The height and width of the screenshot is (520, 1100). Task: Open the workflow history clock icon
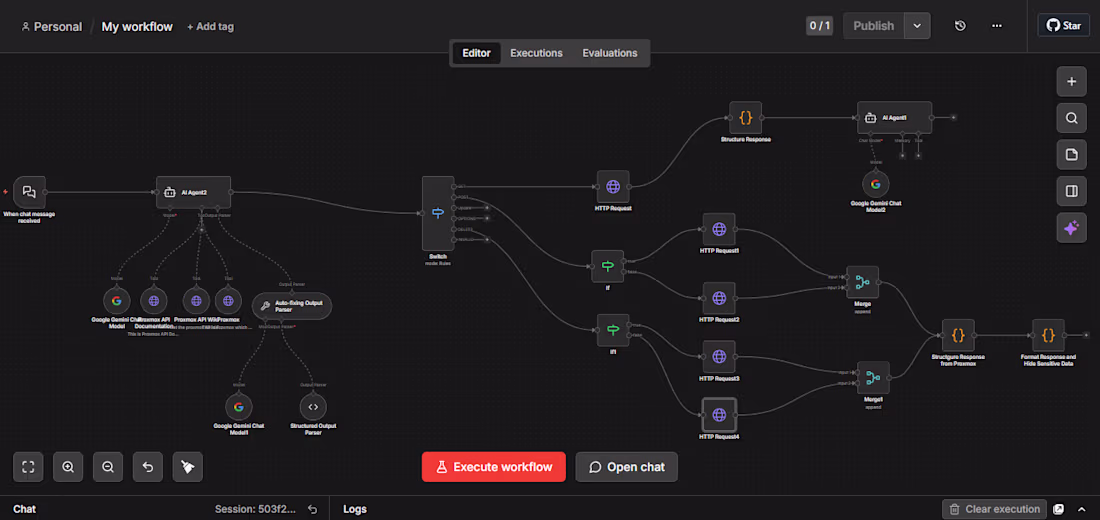[960, 26]
